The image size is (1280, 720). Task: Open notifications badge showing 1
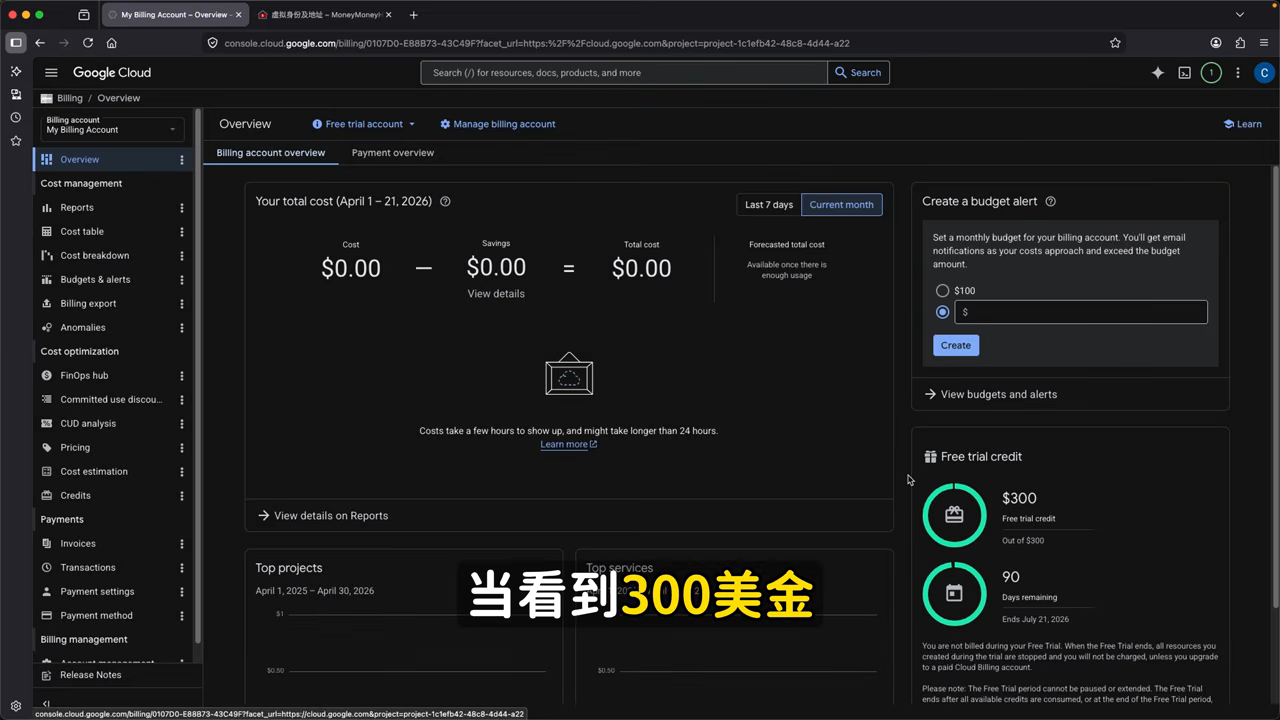click(1211, 73)
